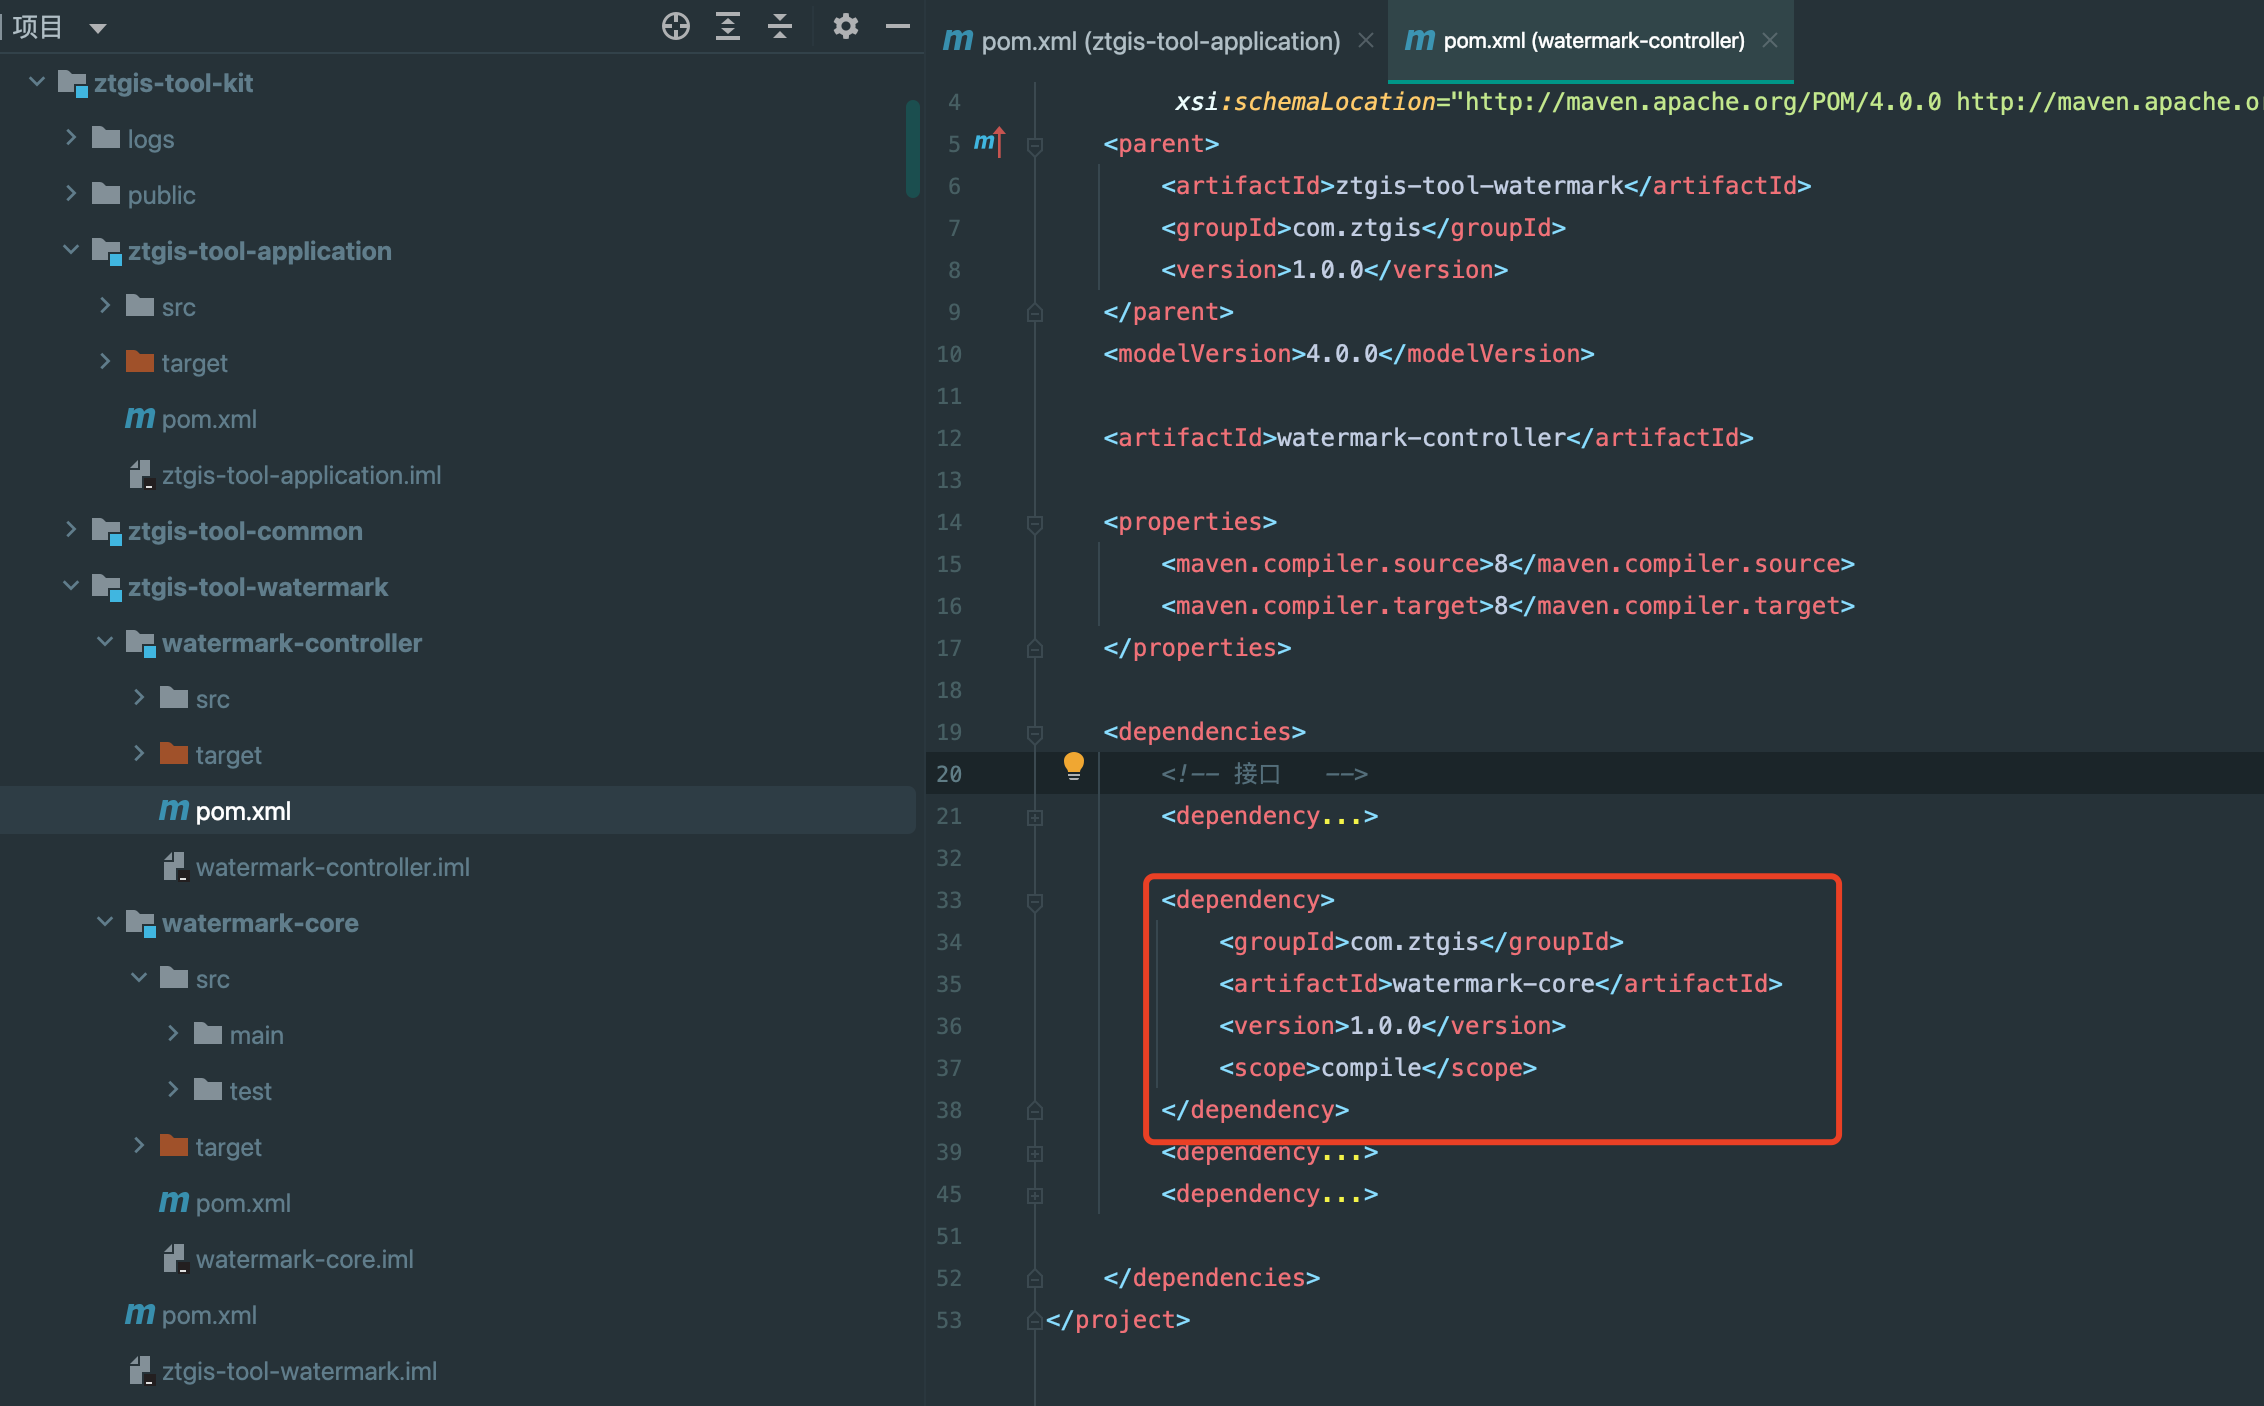Select ztgis-tool-application.iml in the tree
This screenshot has width=2264, height=1406.
pyautogui.click(x=300, y=475)
